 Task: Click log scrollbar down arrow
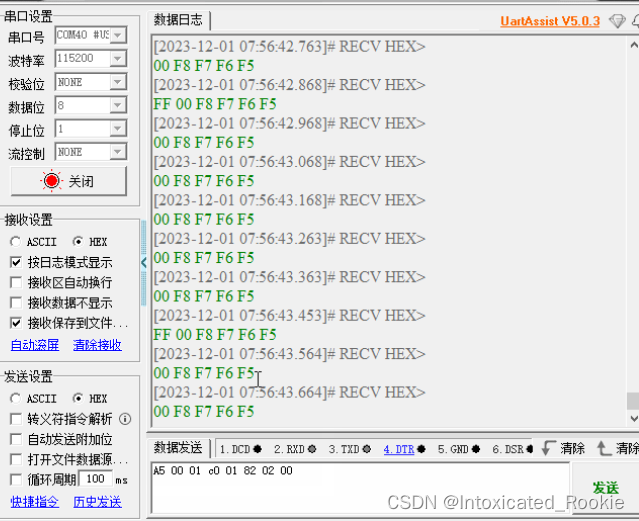pyautogui.click(x=634, y=418)
